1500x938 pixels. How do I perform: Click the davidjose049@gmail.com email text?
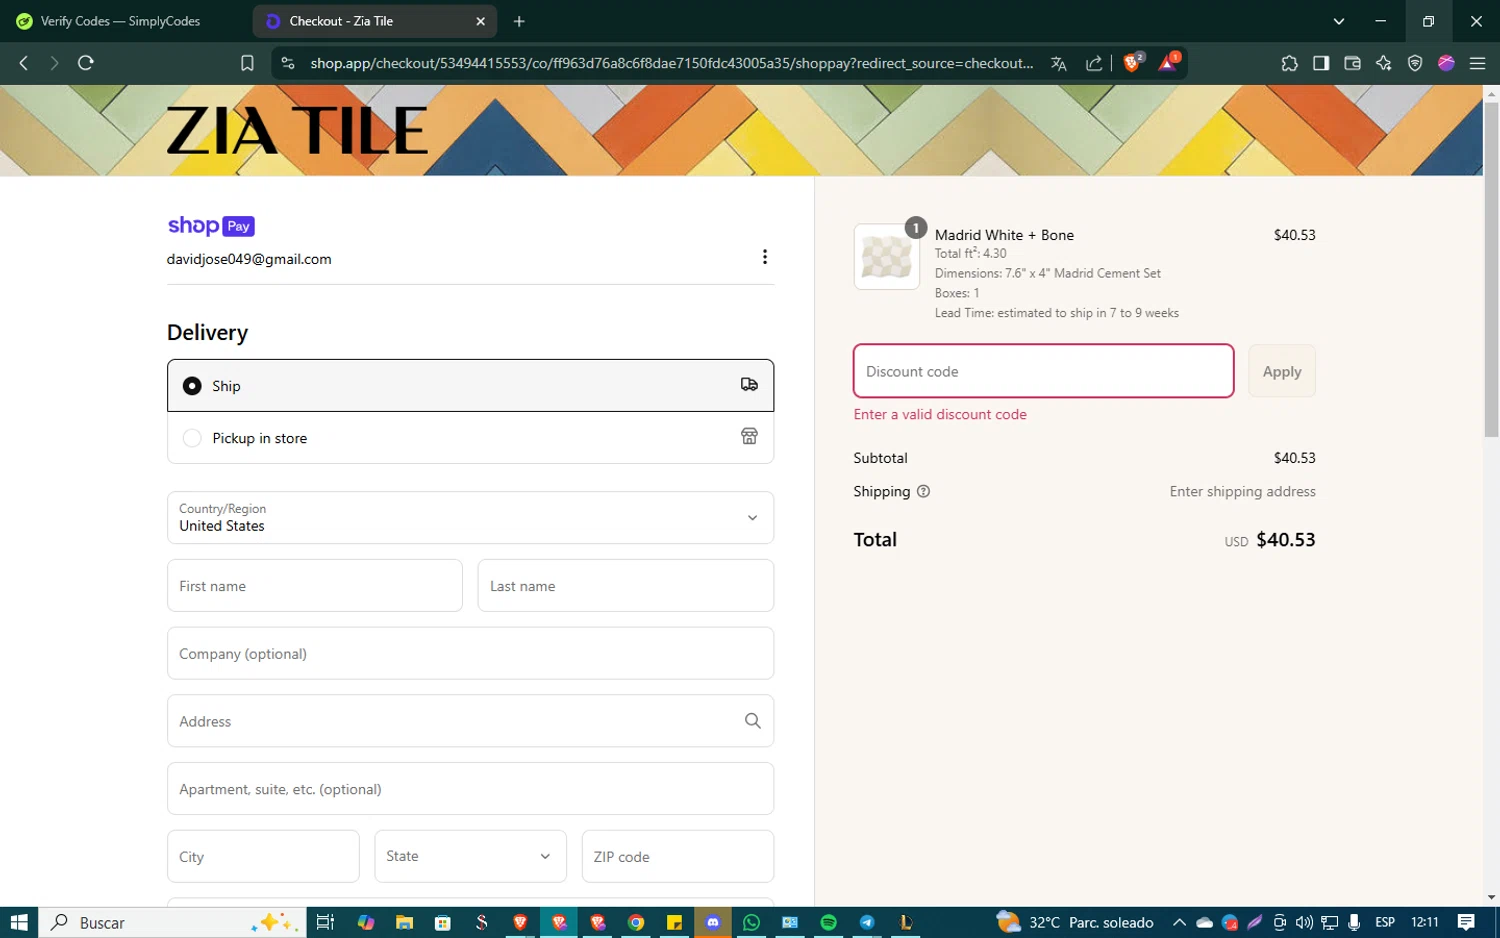click(249, 259)
